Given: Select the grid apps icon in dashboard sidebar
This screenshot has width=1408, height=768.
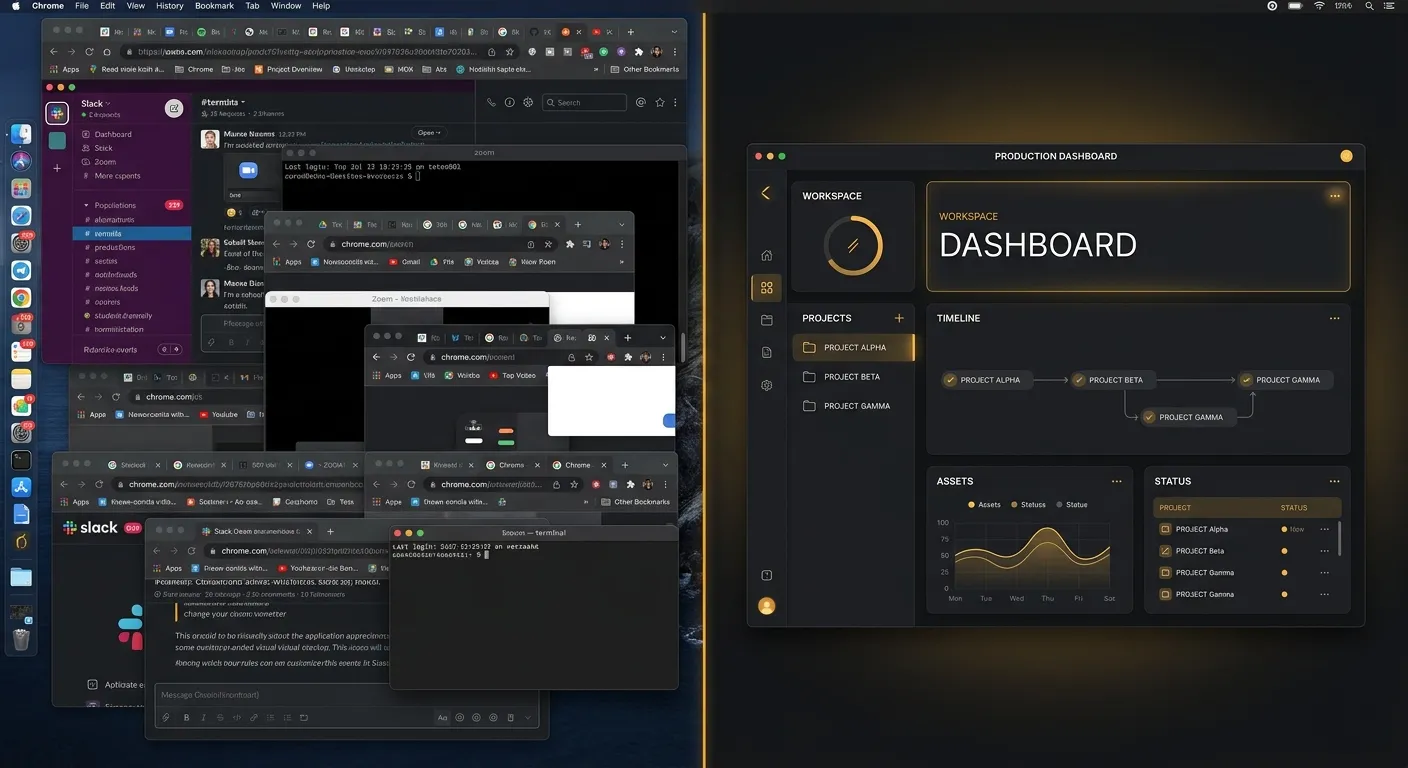Looking at the screenshot, I should (x=766, y=287).
